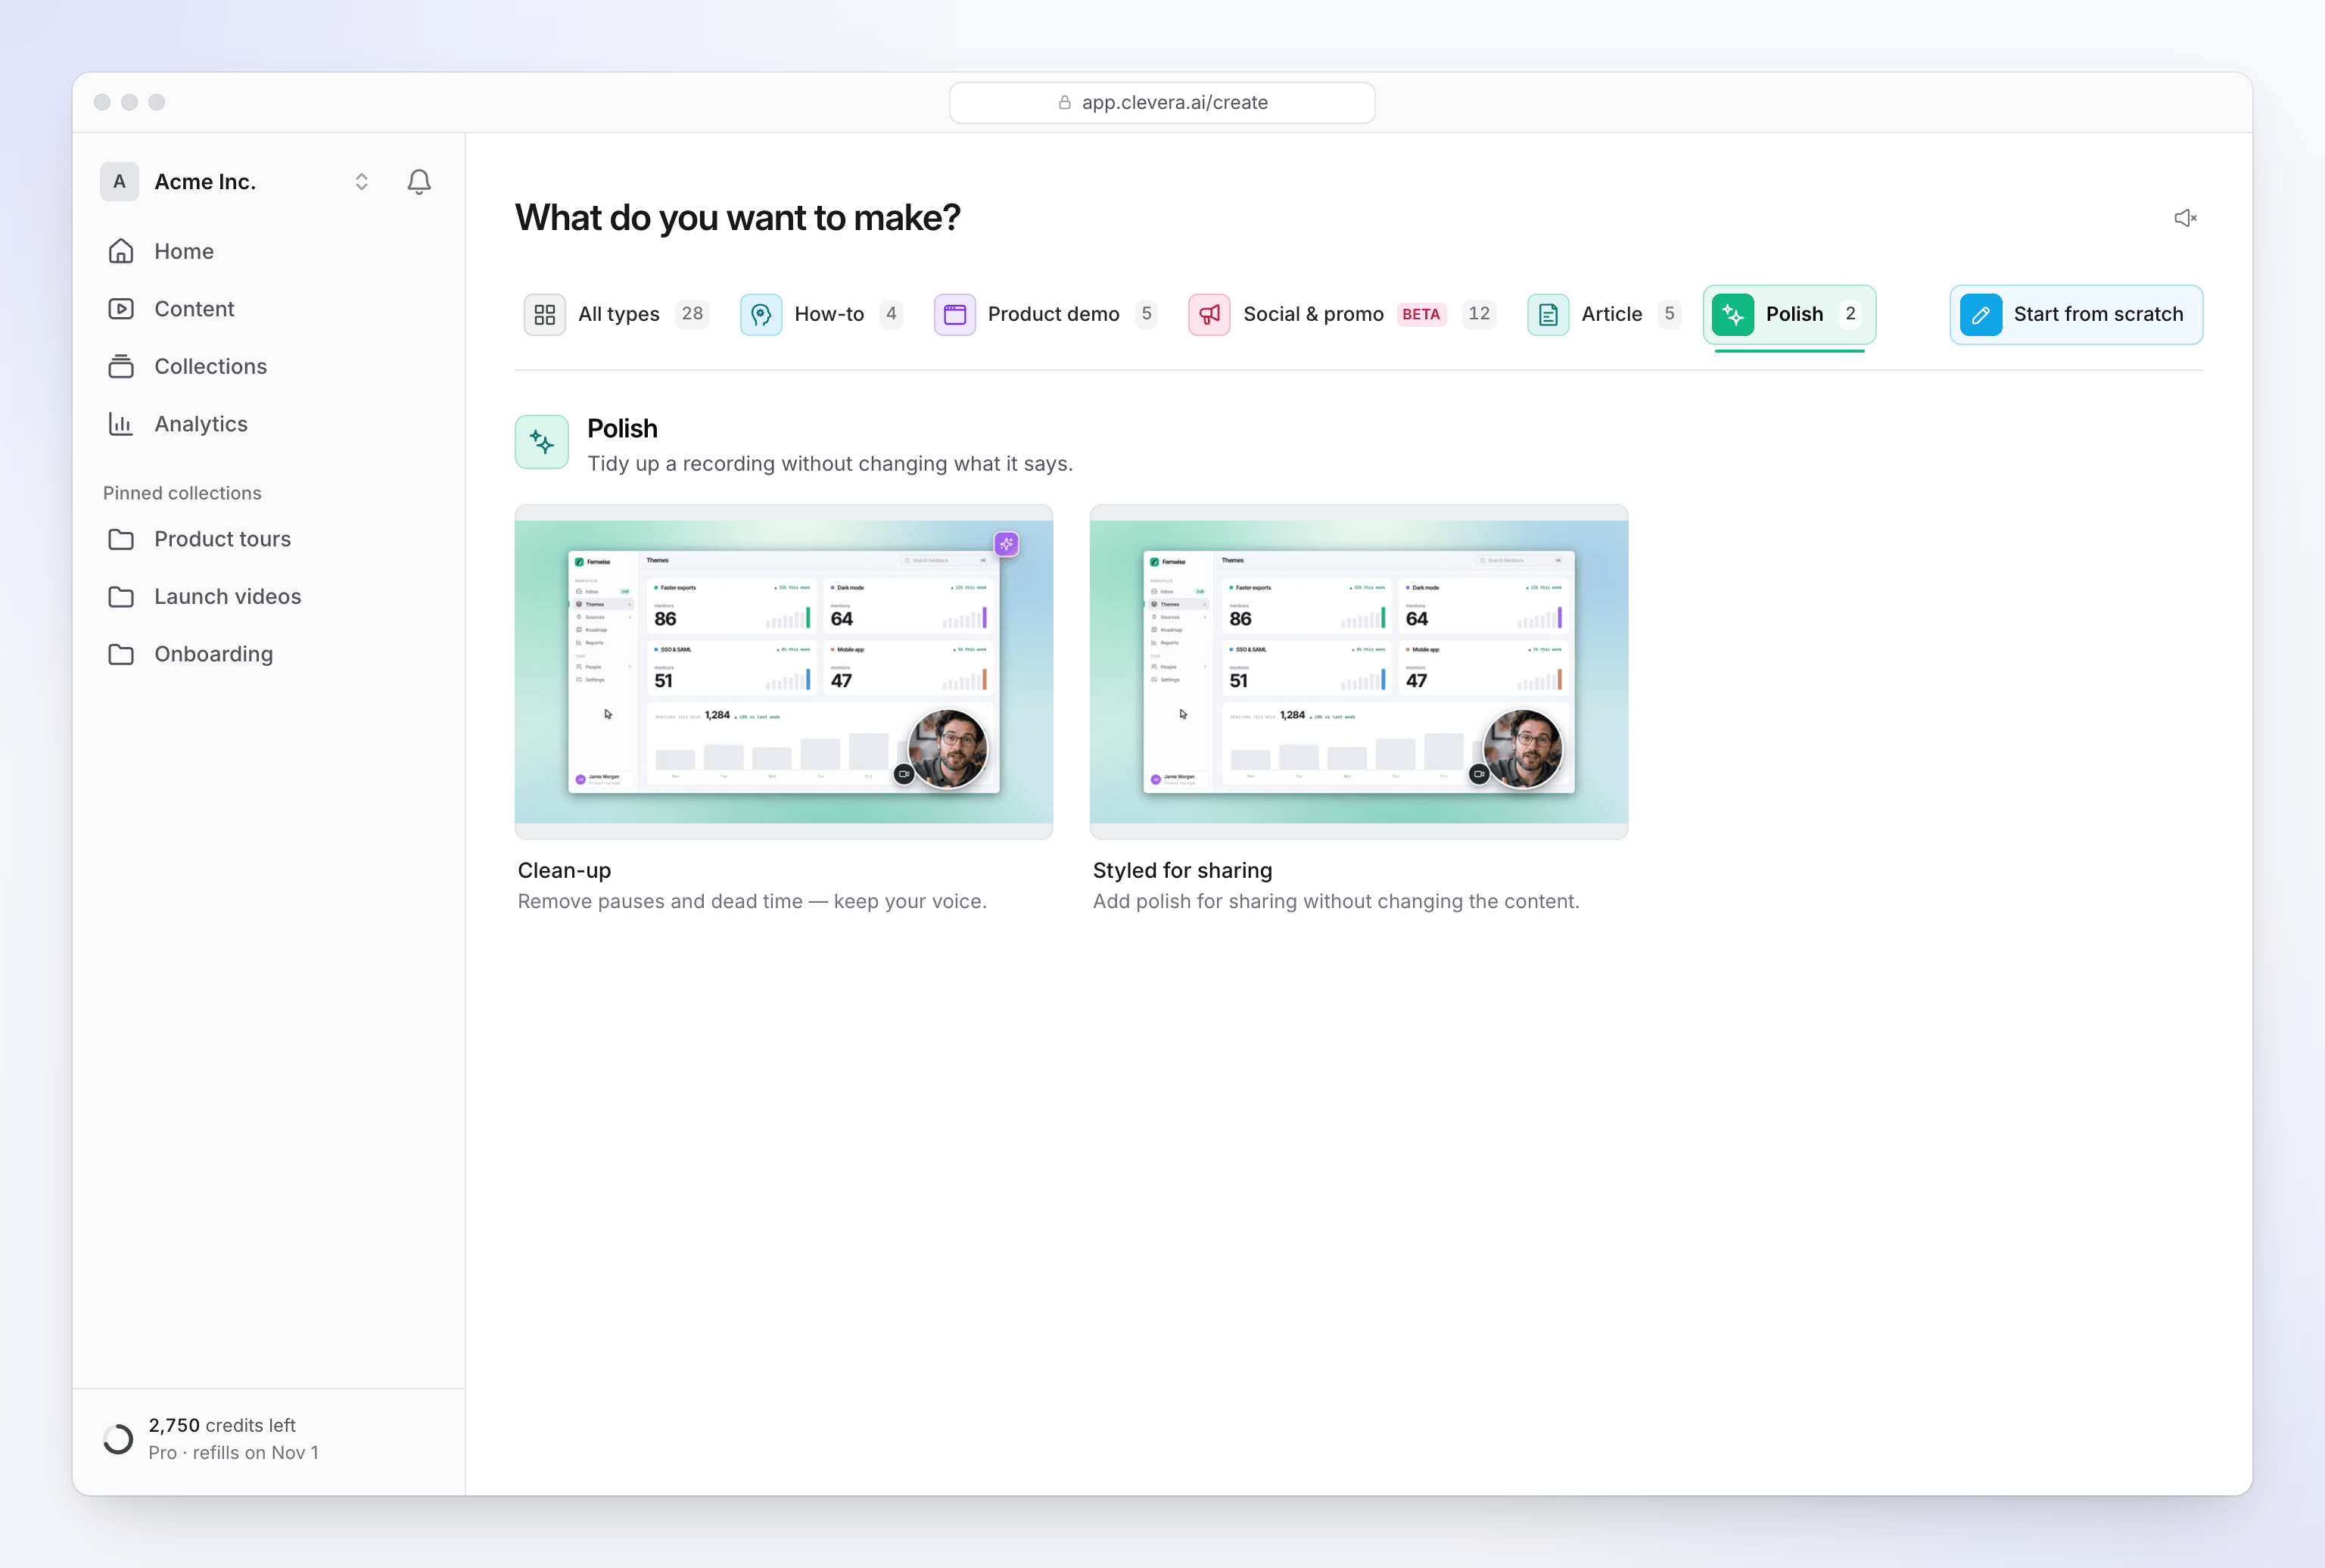
Task: Switch to Product demo tab
Action: (x=1046, y=314)
